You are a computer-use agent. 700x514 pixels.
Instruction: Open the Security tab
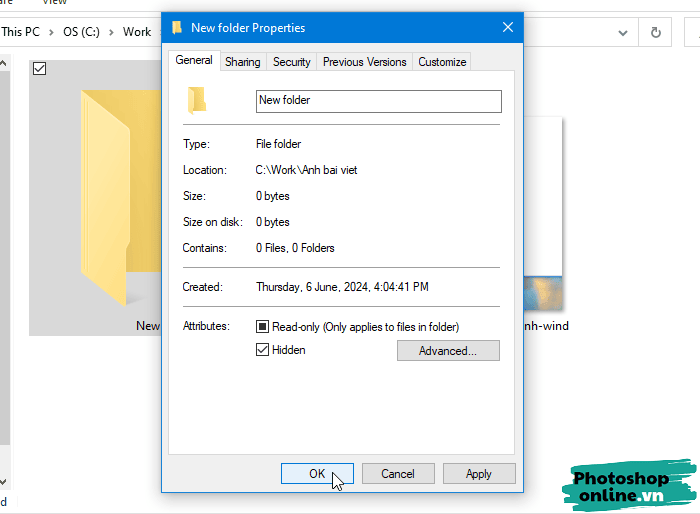pyautogui.click(x=292, y=62)
